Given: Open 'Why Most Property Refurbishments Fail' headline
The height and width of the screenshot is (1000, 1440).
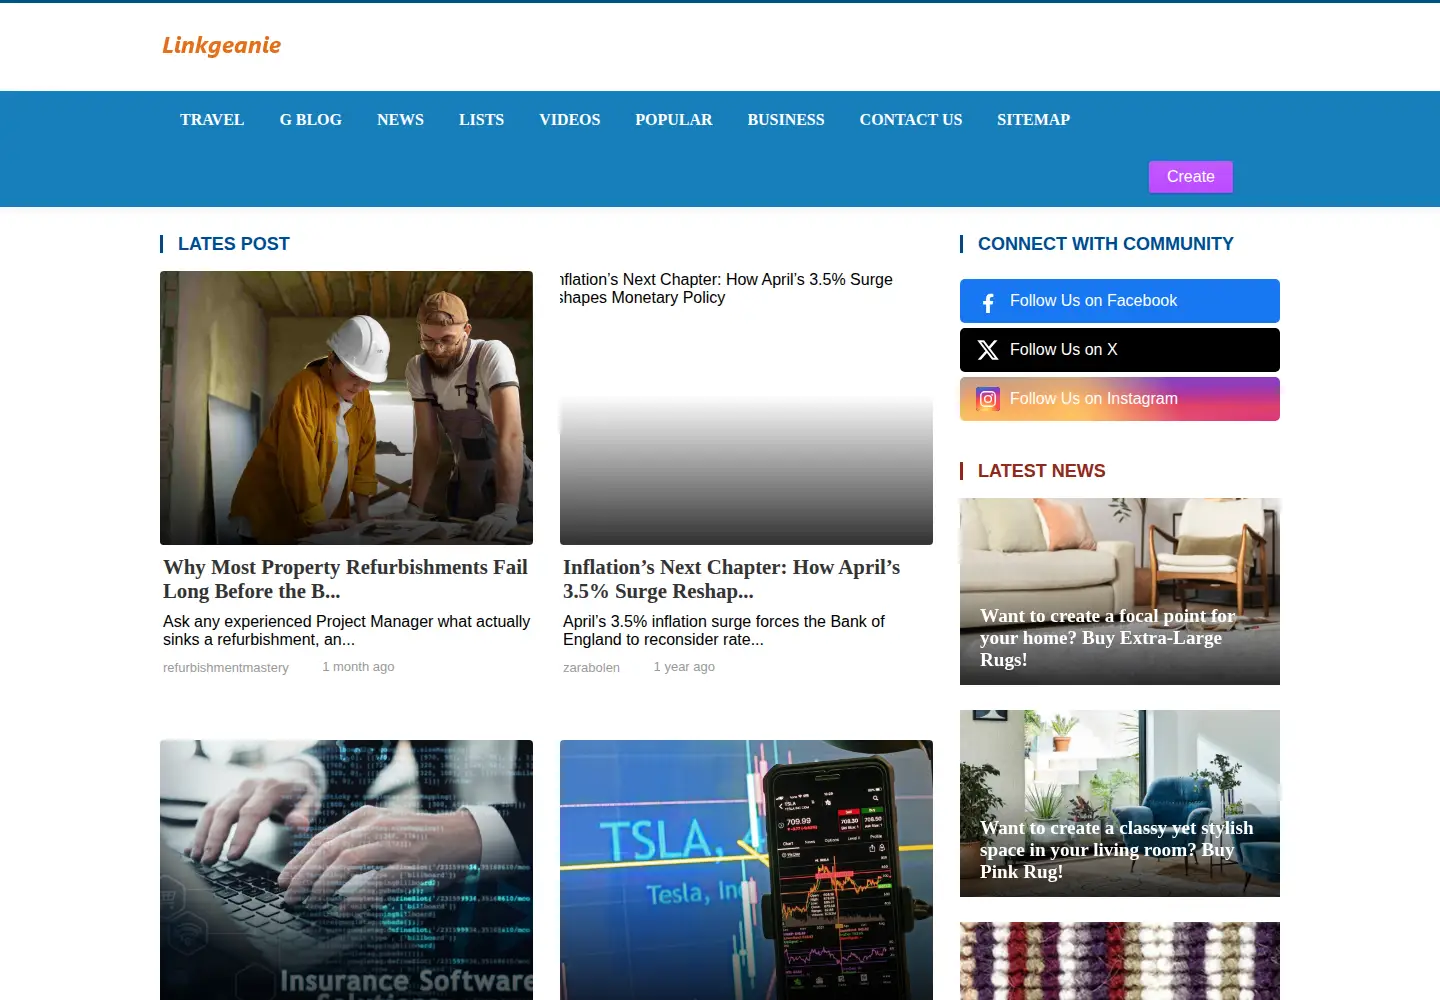Looking at the screenshot, I should tap(346, 579).
